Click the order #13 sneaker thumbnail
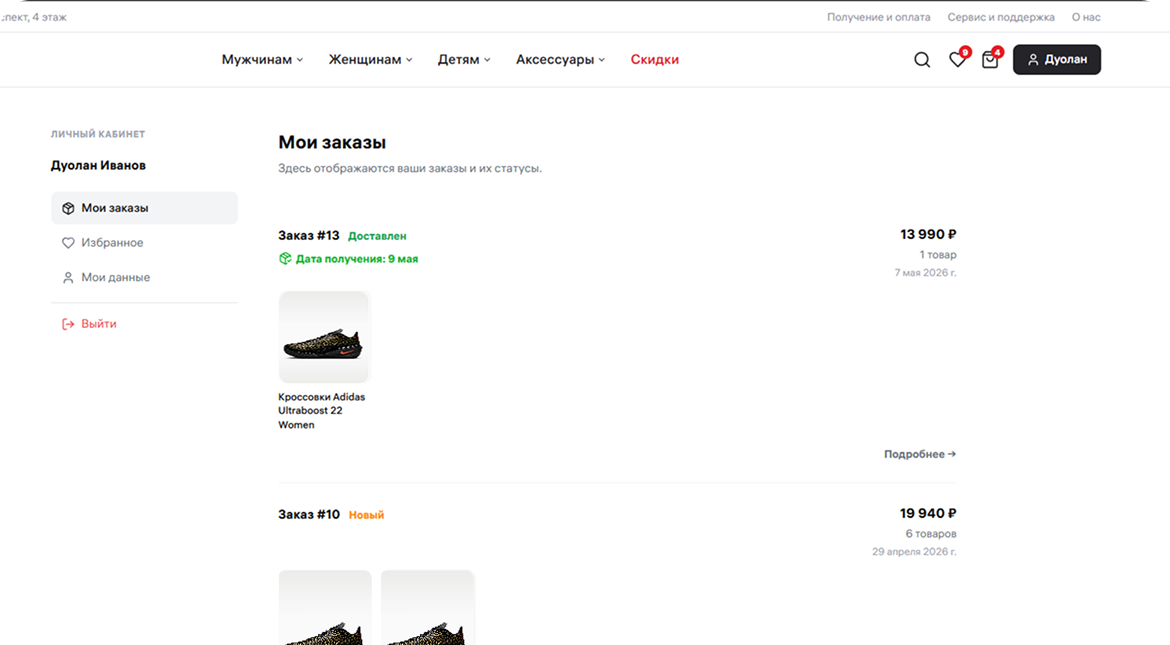The height and width of the screenshot is (645, 1170). [x=324, y=337]
